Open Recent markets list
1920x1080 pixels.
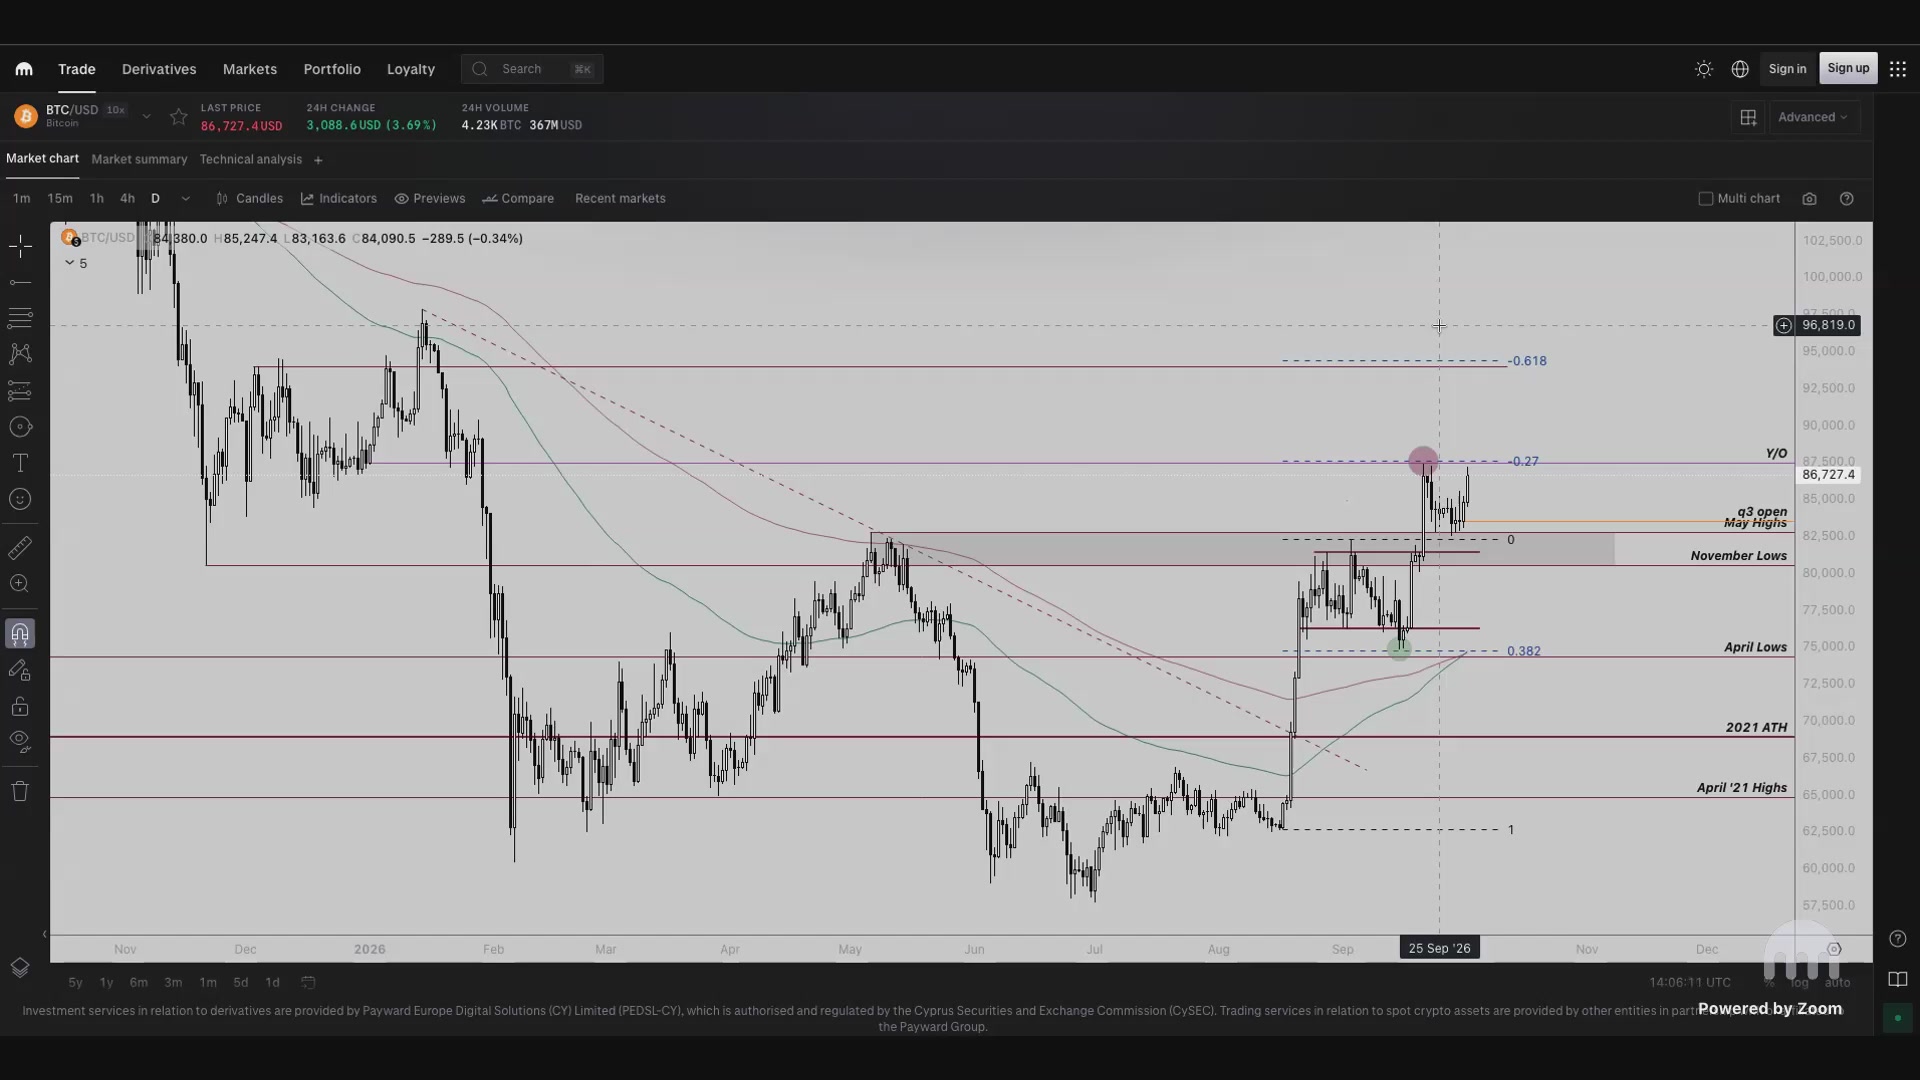(x=620, y=199)
